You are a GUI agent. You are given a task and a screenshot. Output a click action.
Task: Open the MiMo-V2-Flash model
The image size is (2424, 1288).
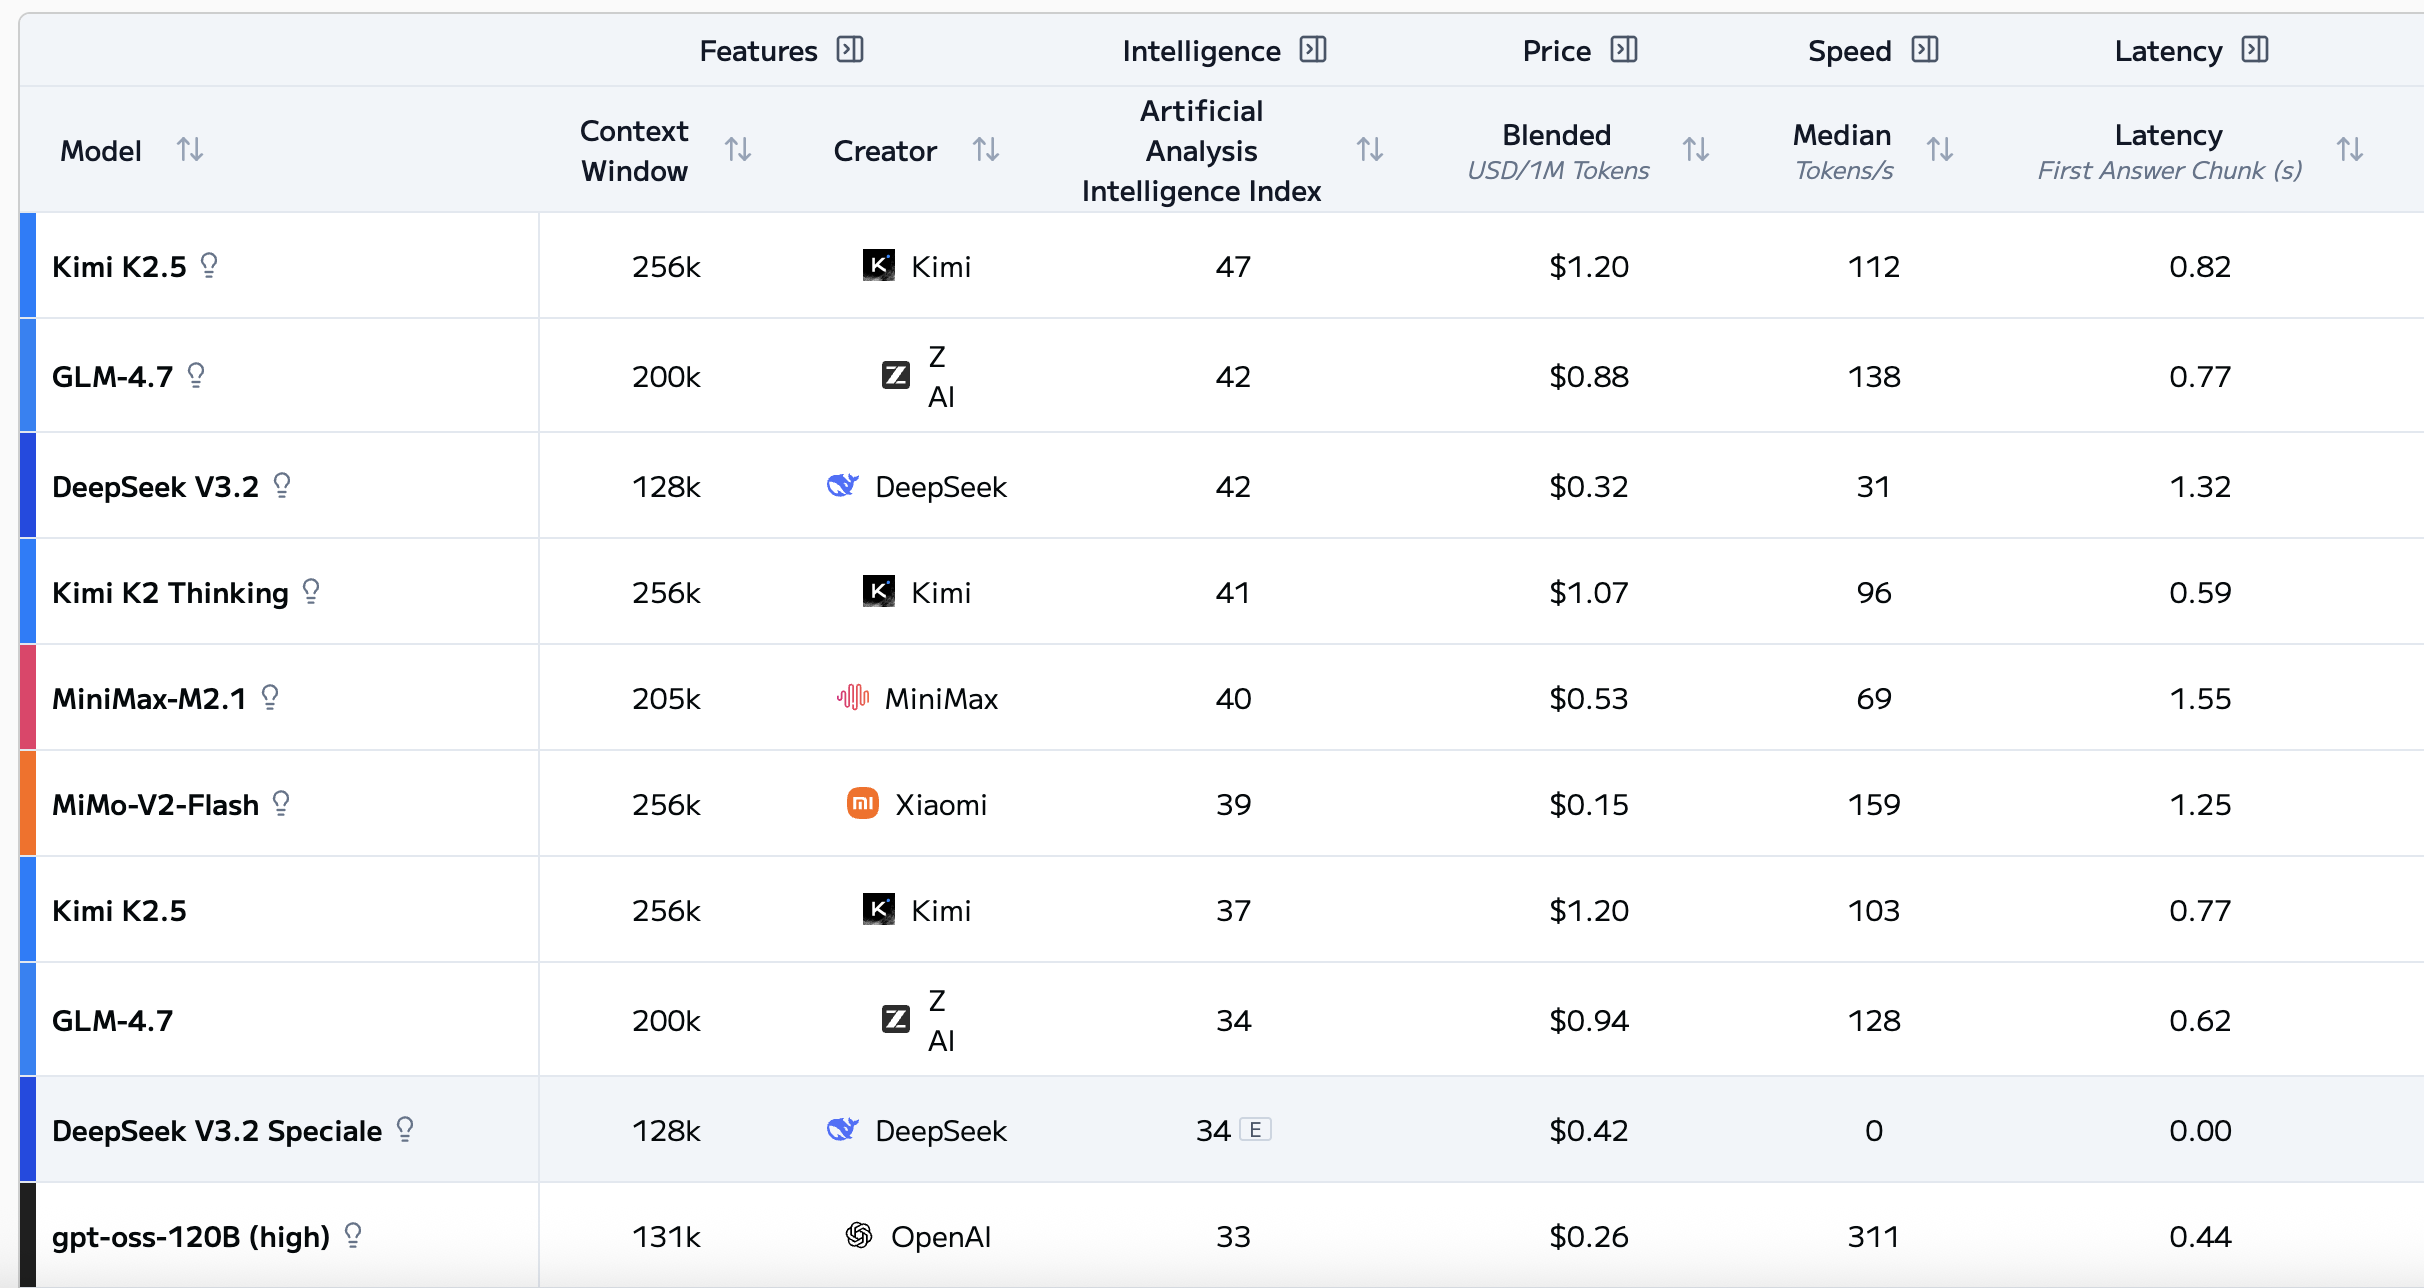[155, 804]
